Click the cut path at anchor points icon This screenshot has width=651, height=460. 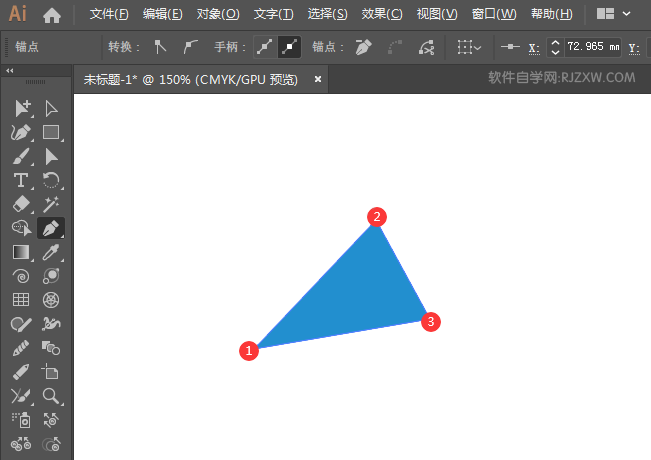(x=427, y=47)
